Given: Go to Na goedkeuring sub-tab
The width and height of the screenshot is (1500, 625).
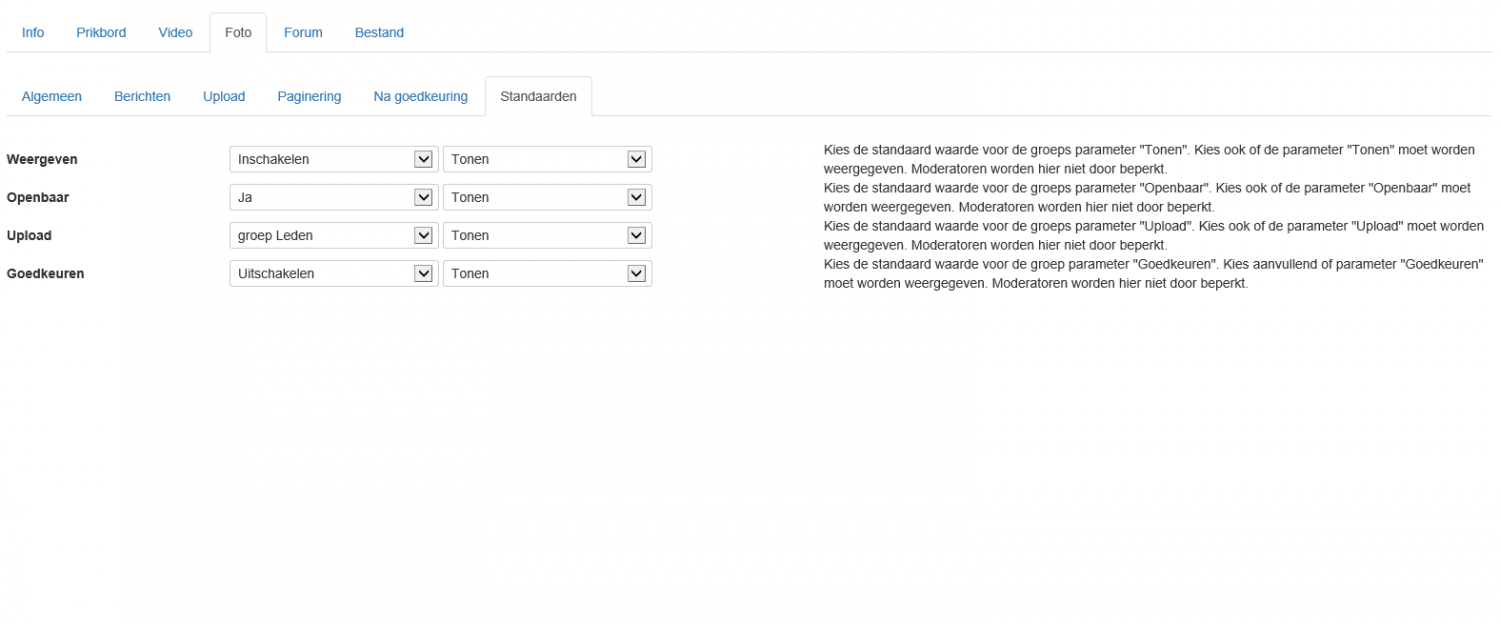Looking at the screenshot, I should (420, 96).
